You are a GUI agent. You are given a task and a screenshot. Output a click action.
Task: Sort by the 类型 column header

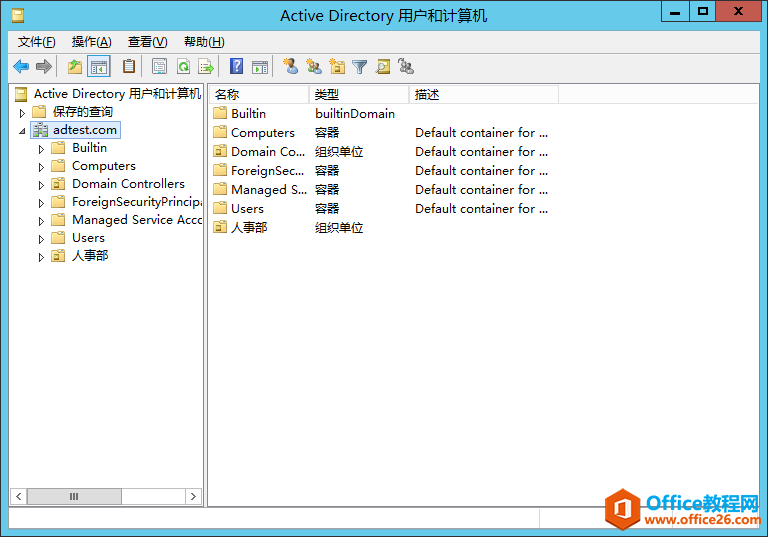coord(359,95)
